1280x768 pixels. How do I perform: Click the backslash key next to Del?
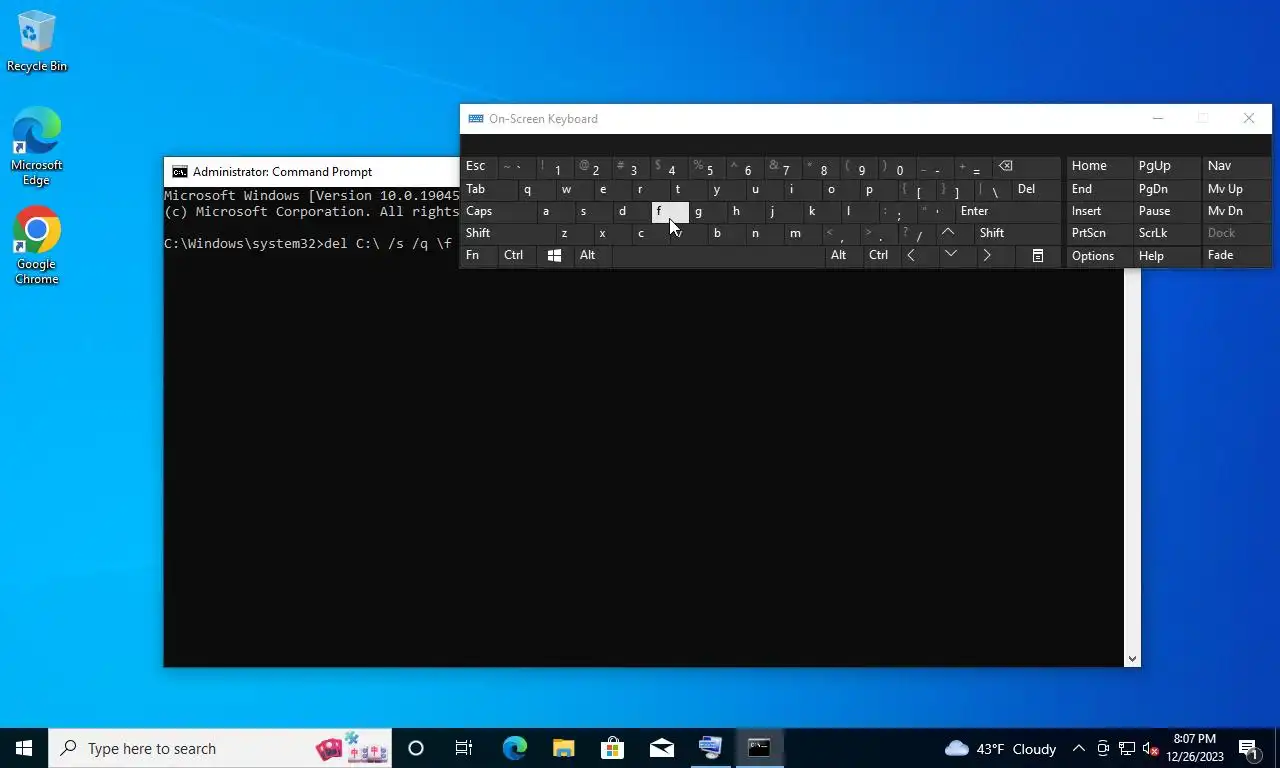[x=991, y=189]
